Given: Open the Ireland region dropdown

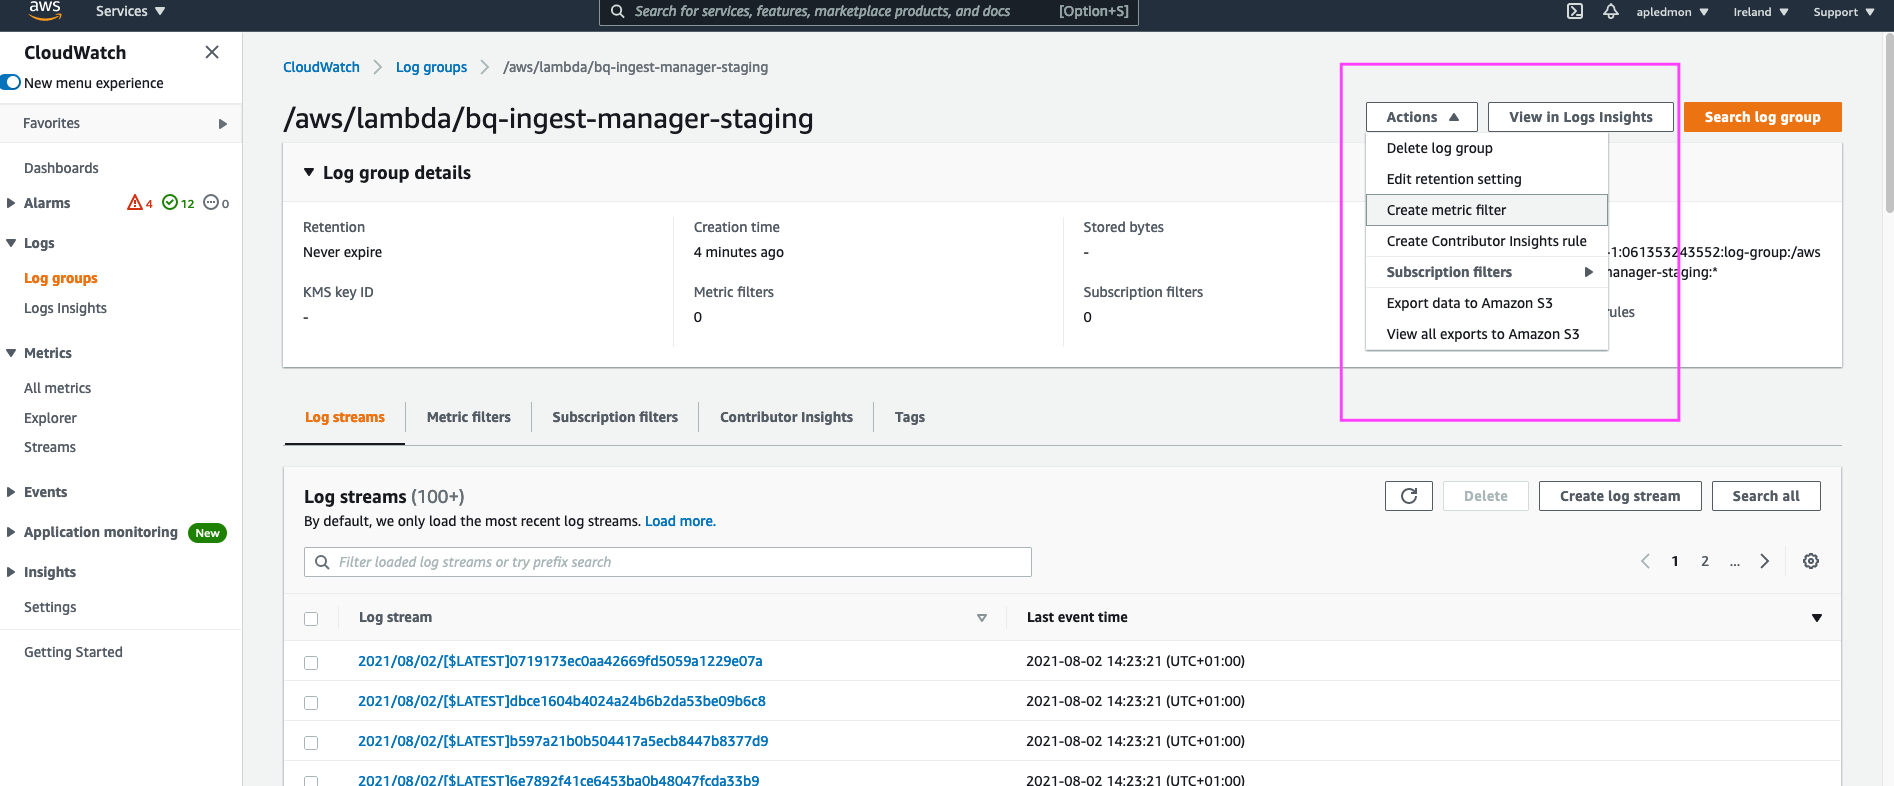Looking at the screenshot, I should 1761,12.
